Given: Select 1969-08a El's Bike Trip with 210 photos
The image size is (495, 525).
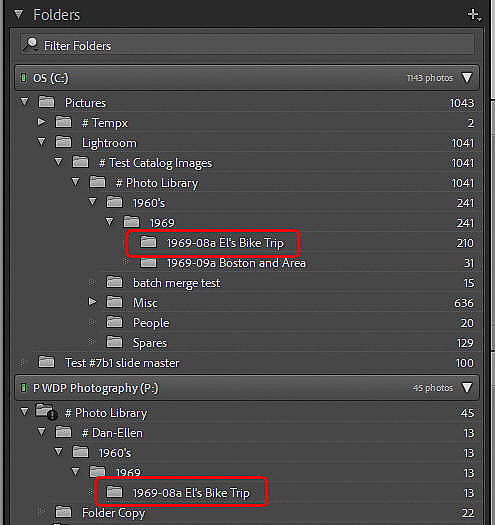Looking at the screenshot, I should pyautogui.click(x=225, y=243).
